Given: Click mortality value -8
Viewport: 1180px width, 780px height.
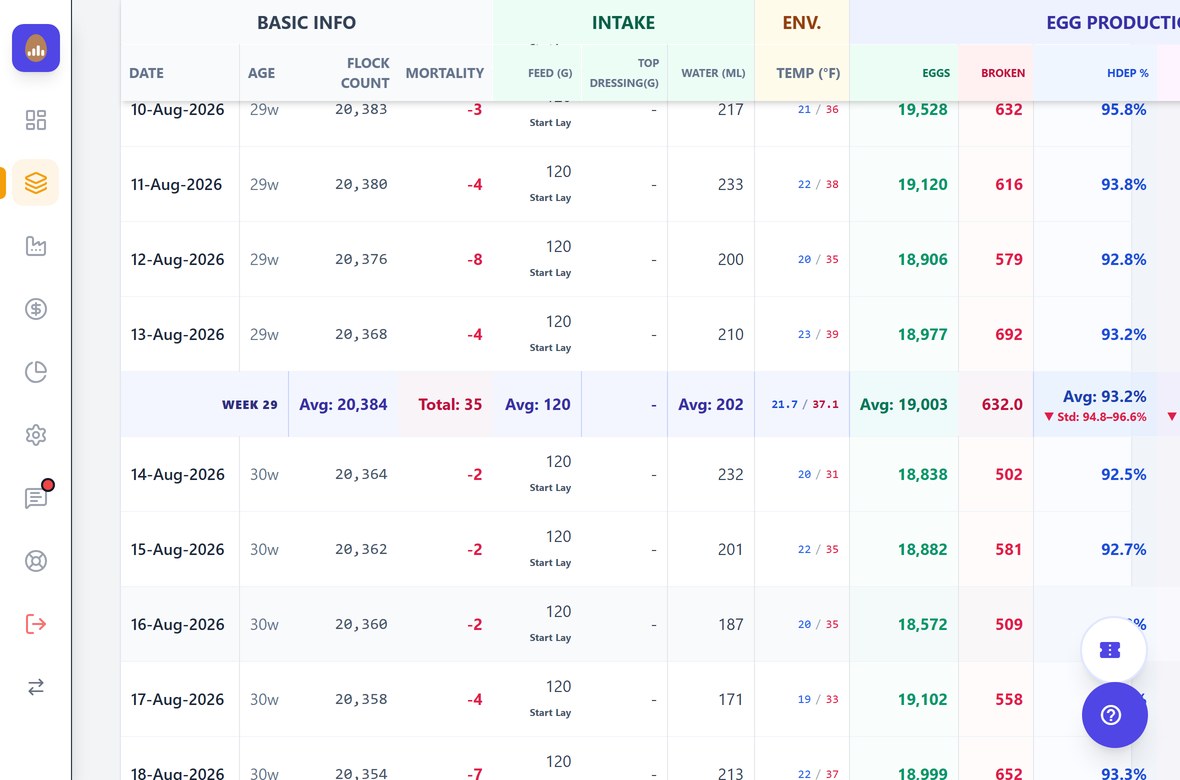Looking at the screenshot, I should pyautogui.click(x=474, y=260).
